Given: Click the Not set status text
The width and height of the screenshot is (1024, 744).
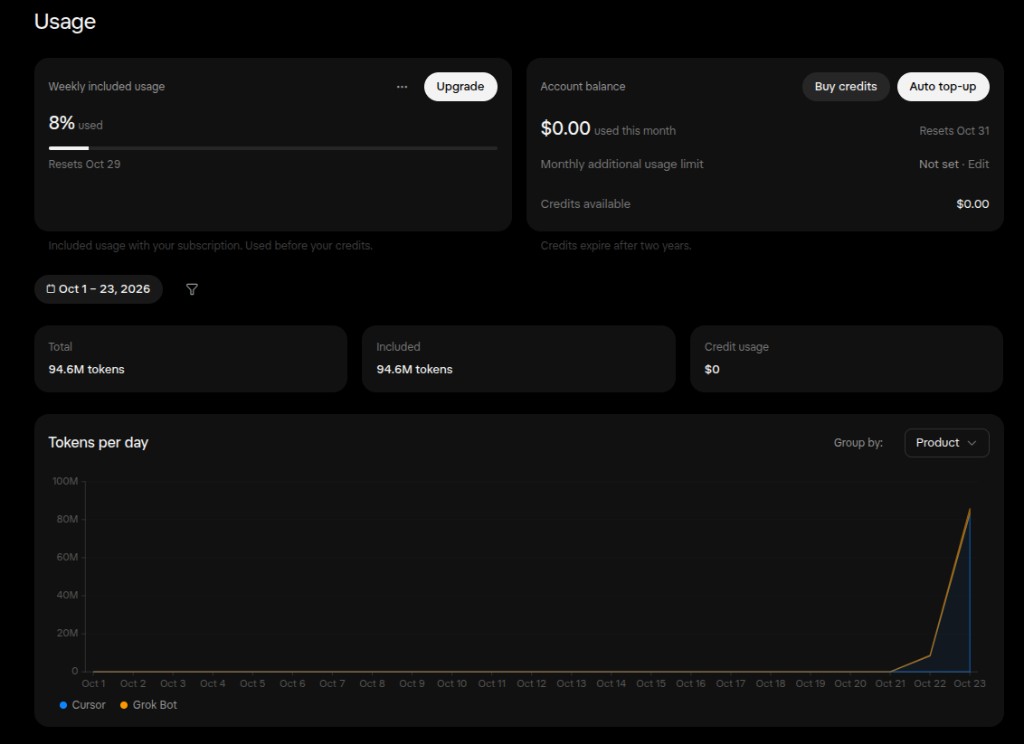Looking at the screenshot, I should pyautogui.click(x=938, y=164).
